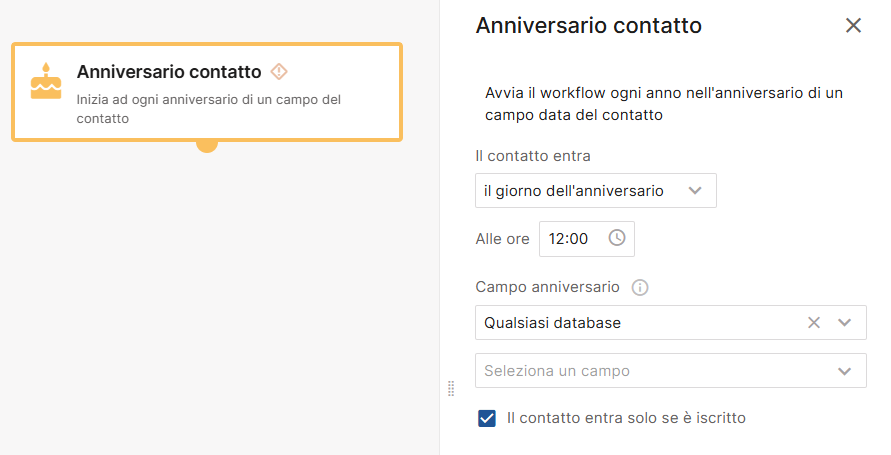Close the Anniversario contatto settings panel
The image size is (891, 455).
tap(853, 26)
